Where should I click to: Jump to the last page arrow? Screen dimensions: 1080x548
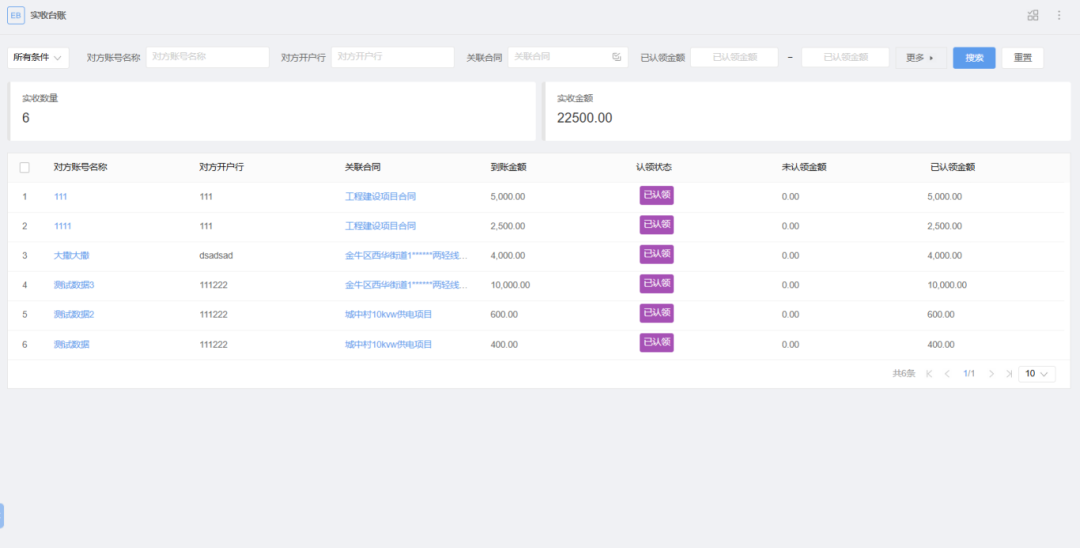coord(1009,374)
